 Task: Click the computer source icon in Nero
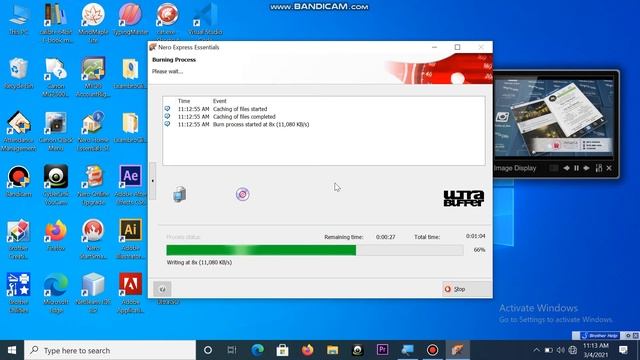(x=180, y=194)
